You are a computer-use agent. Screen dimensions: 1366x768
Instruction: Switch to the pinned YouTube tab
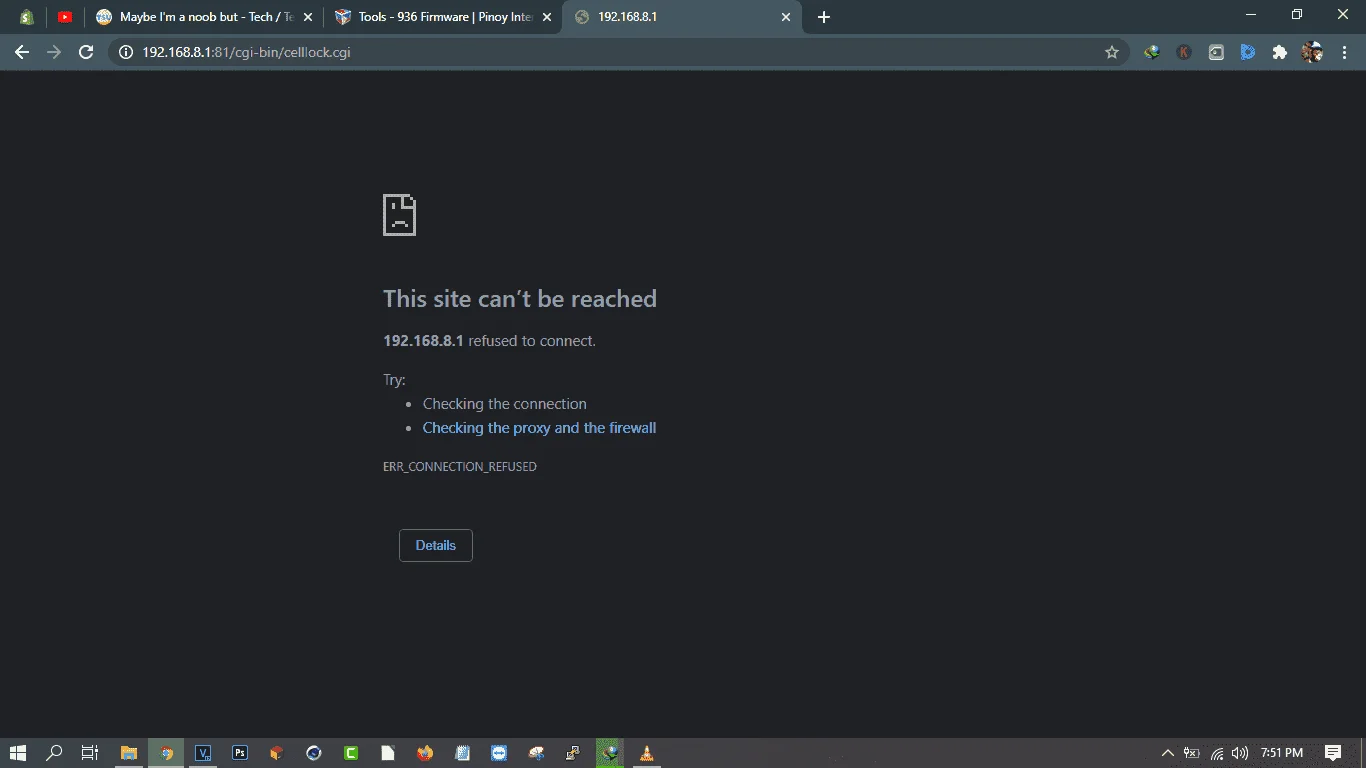coord(65,17)
